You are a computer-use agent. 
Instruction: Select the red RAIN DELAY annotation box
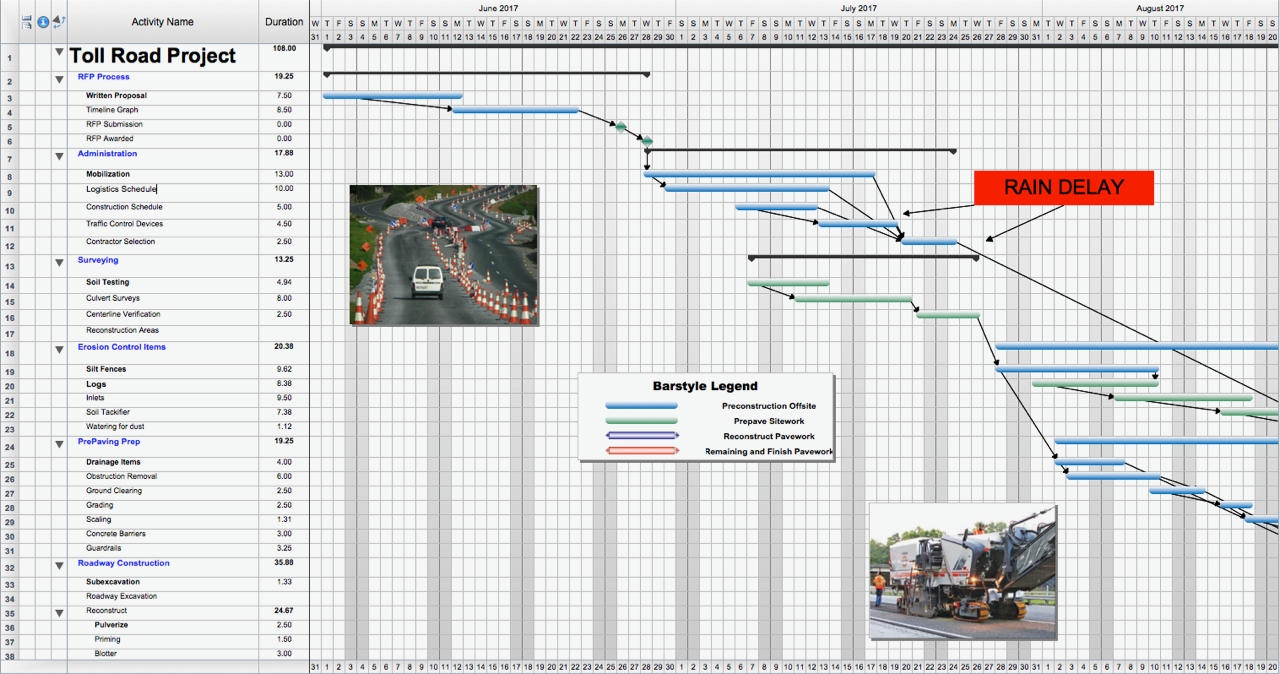pos(1063,188)
